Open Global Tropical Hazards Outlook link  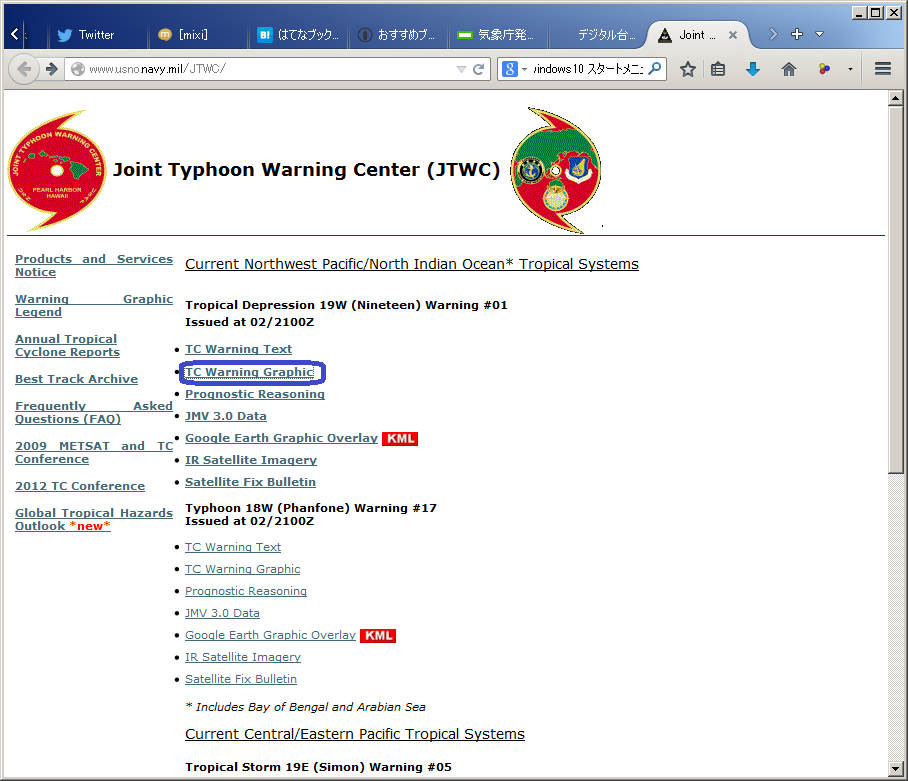(94, 520)
